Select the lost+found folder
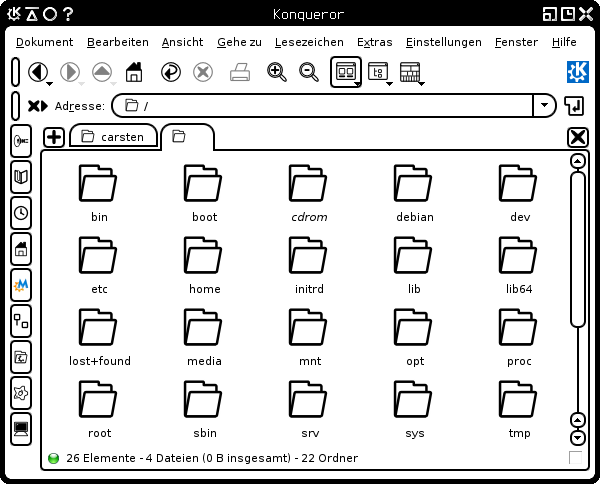The width and height of the screenshot is (600, 484). pyautogui.click(x=99, y=338)
